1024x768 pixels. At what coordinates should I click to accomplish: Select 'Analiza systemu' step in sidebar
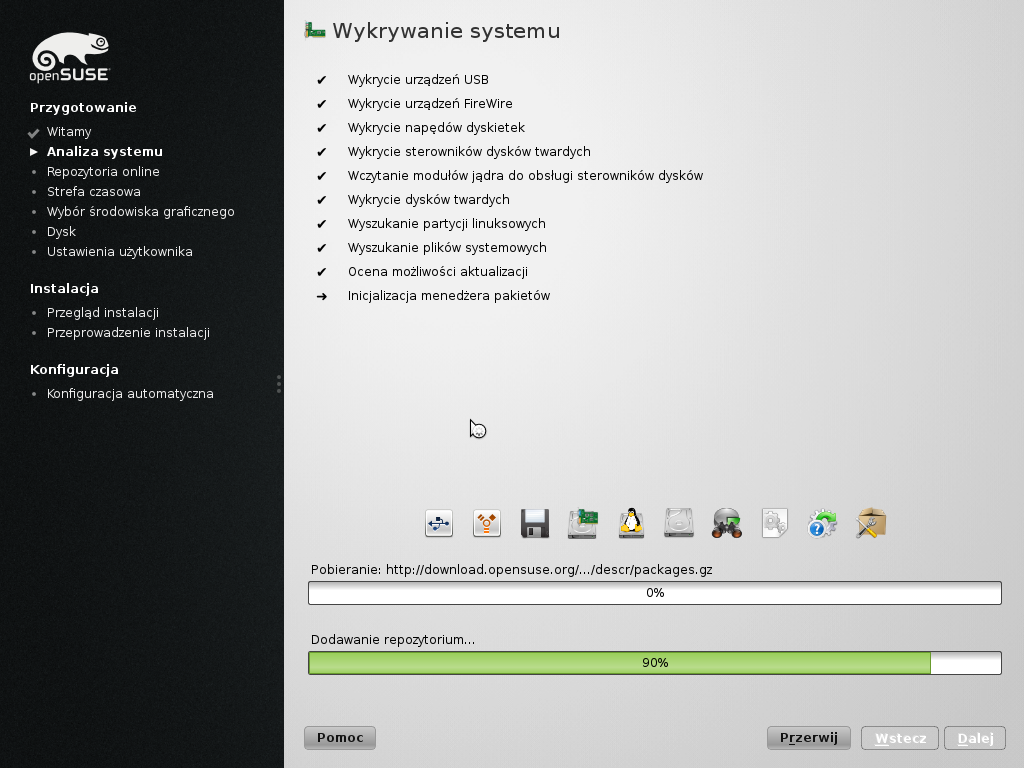coord(104,152)
